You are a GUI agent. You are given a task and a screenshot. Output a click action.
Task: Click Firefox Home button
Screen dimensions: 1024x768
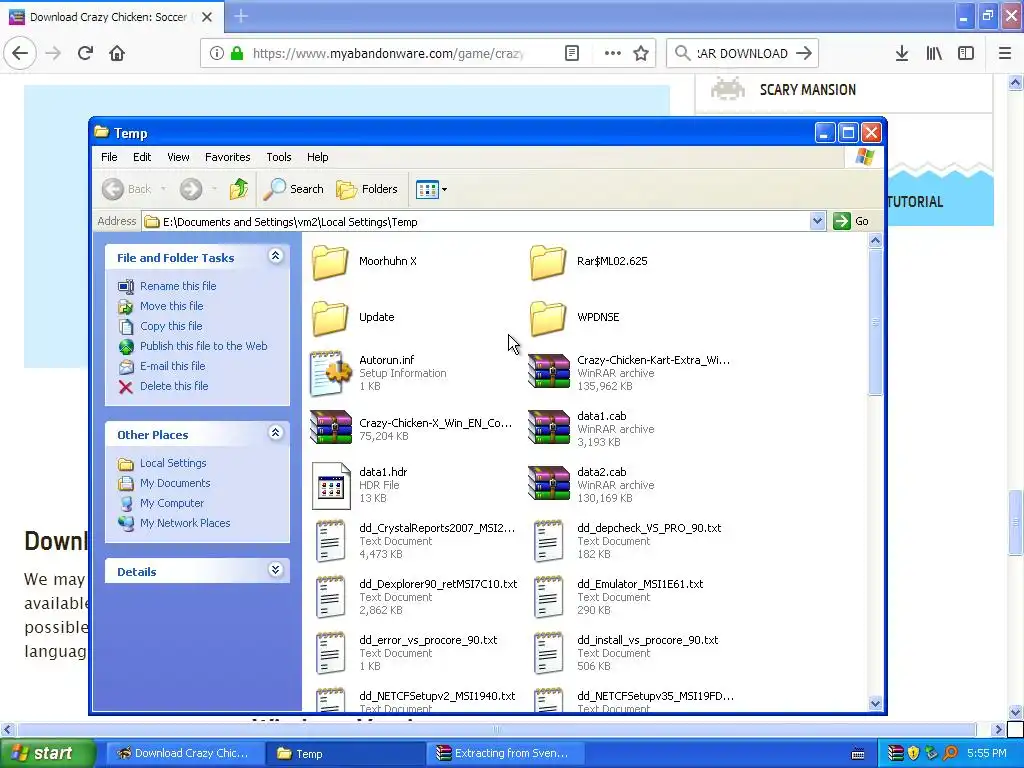point(117,53)
